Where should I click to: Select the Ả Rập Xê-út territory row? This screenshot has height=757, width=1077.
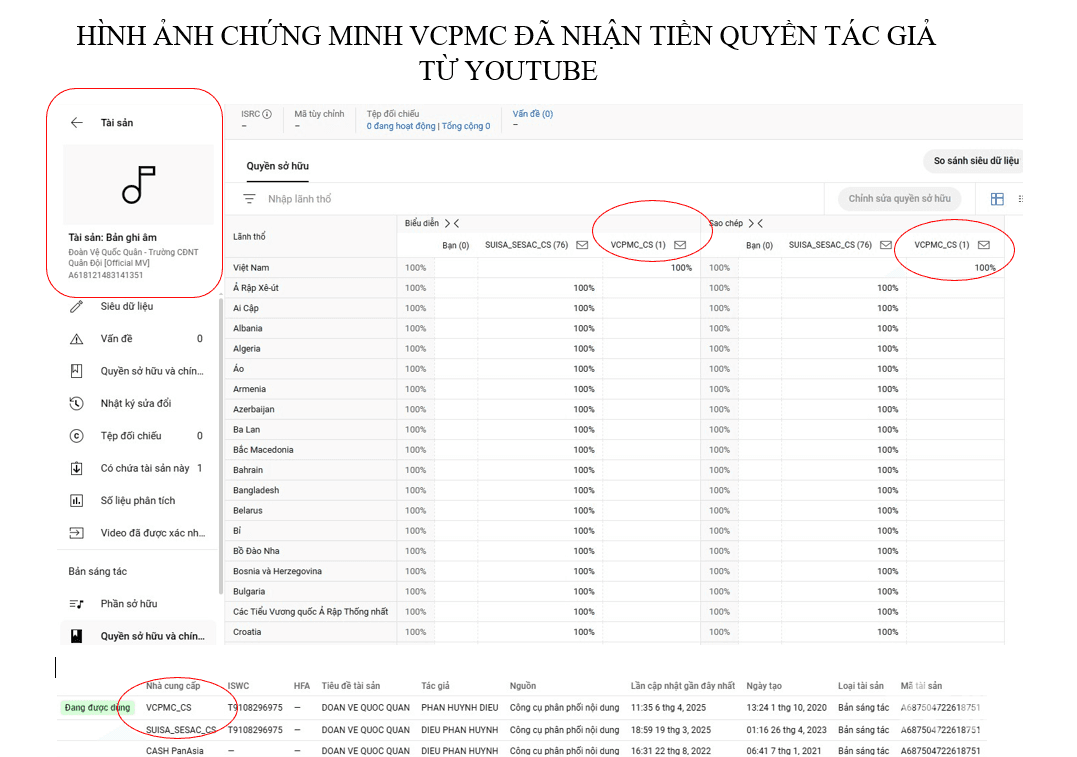tap(615, 288)
